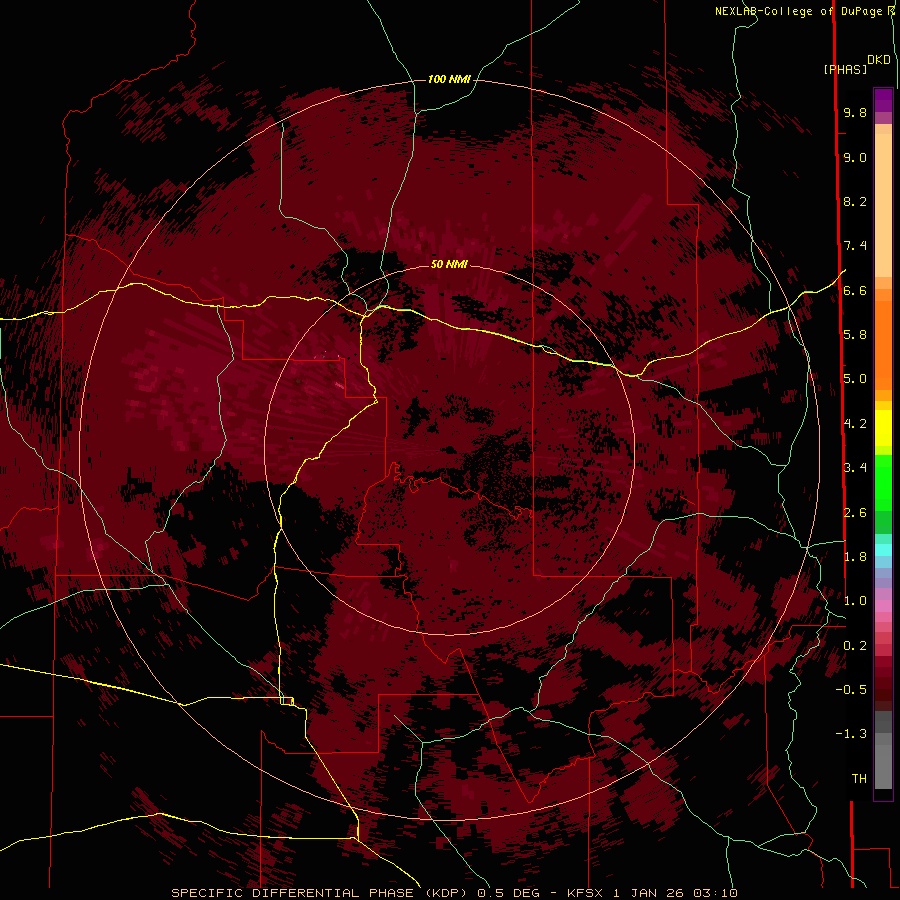Screen dimensions: 900x900
Task: Click the "1.0" value on the scale
Action: coord(855,601)
